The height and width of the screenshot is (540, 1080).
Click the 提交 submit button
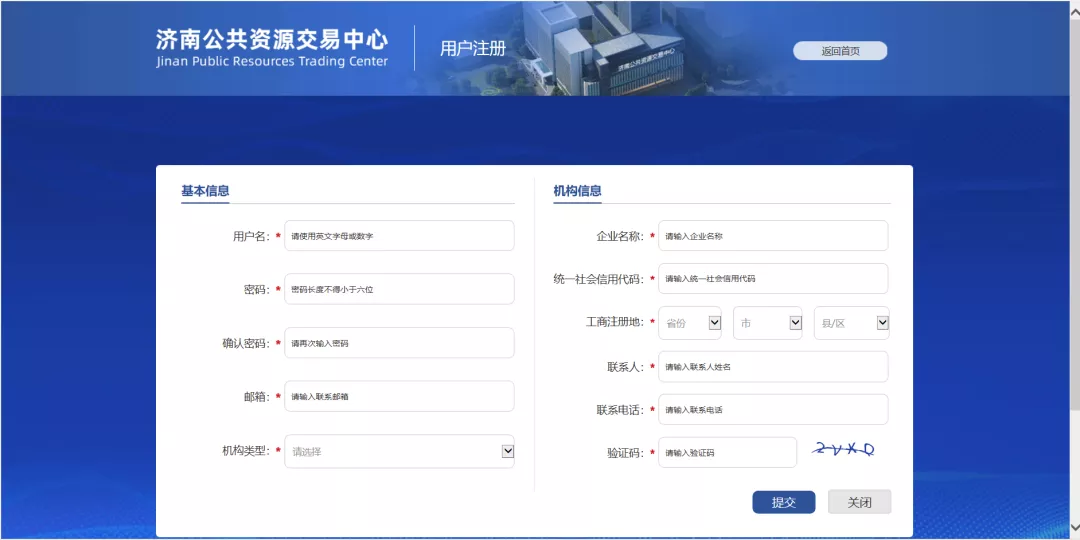pos(783,502)
